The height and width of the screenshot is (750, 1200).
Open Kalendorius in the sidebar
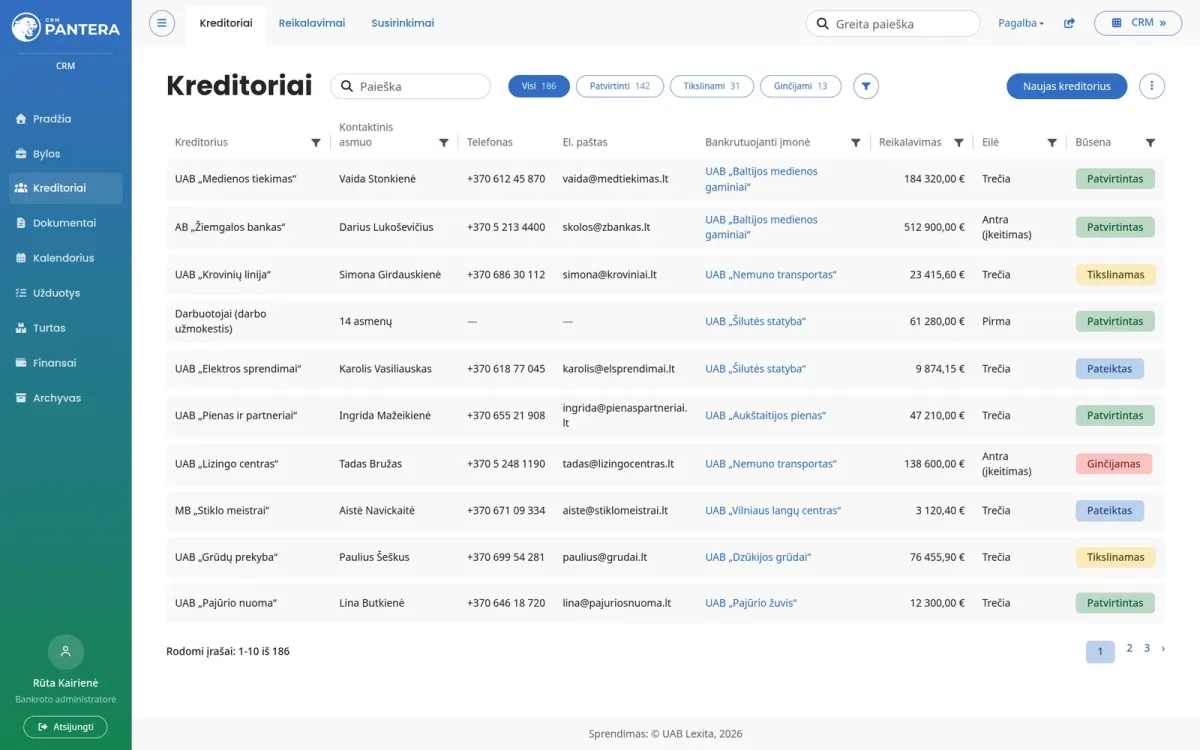coord(66,258)
